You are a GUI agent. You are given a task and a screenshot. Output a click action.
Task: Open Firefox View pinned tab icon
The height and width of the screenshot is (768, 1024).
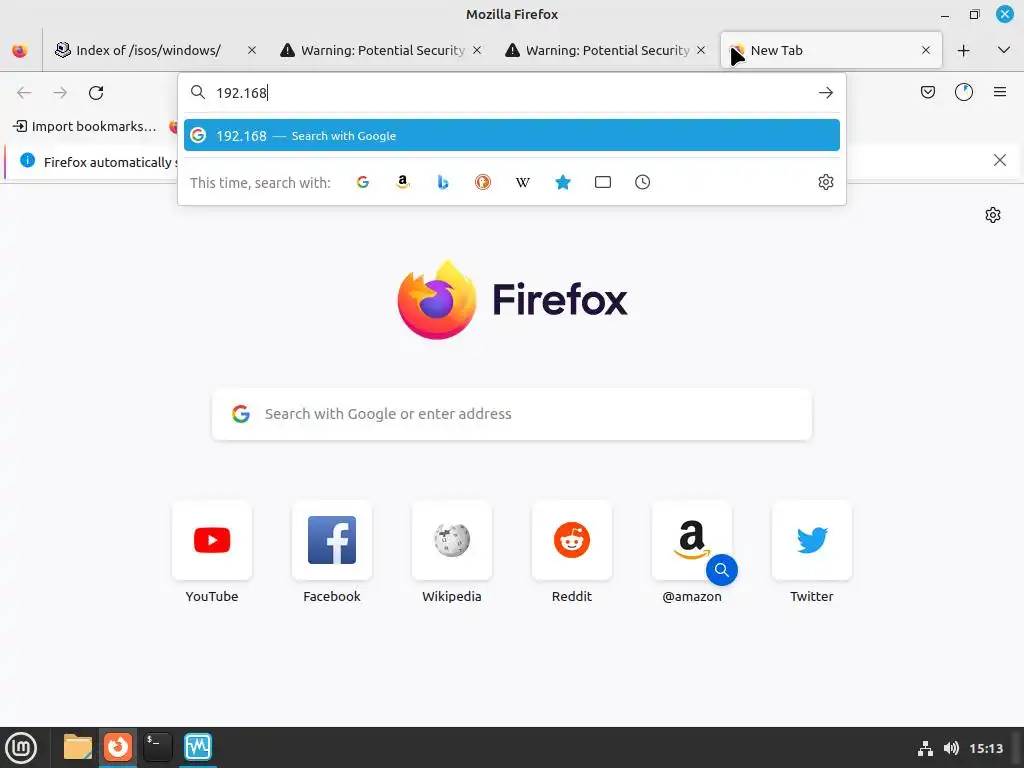(x=20, y=50)
